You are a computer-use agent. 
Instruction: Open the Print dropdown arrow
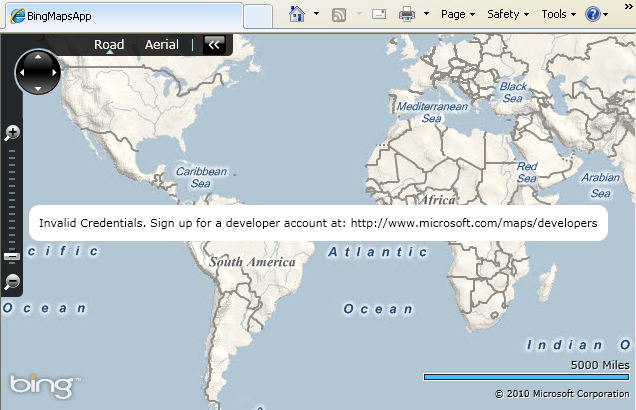[x=426, y=14]
